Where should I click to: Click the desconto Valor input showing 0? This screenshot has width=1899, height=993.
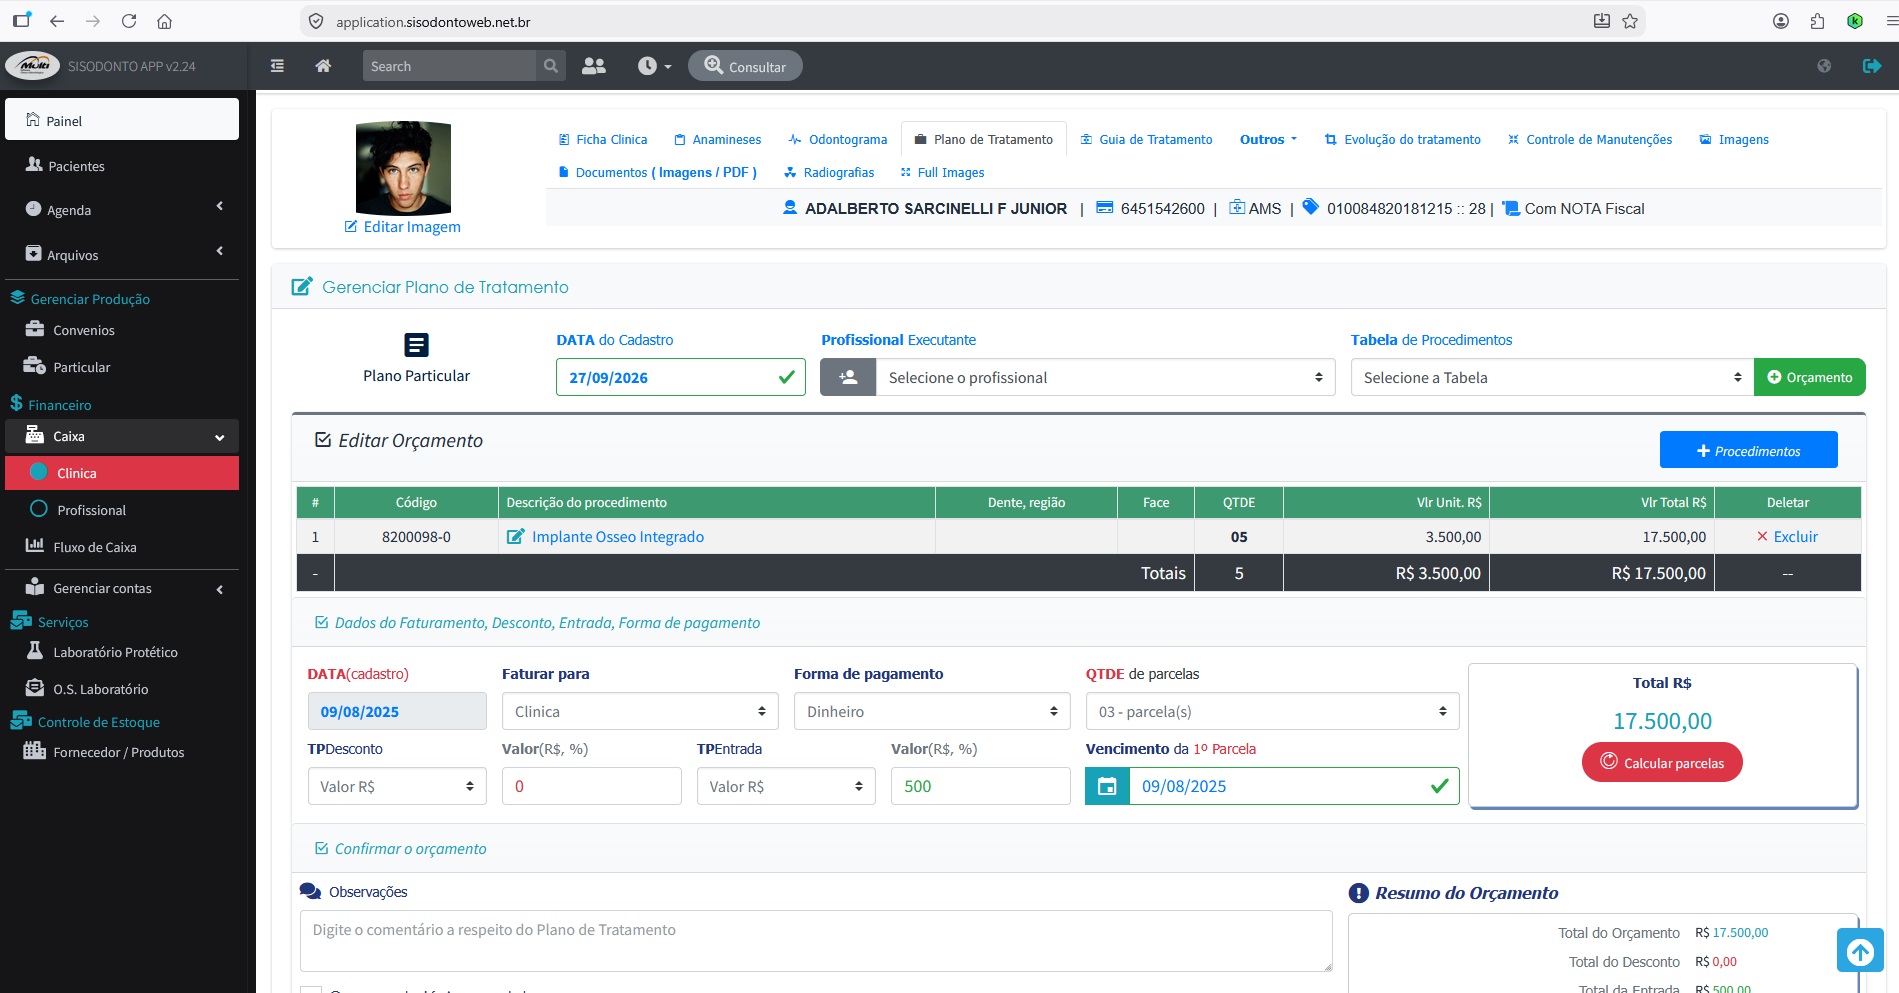591,786
